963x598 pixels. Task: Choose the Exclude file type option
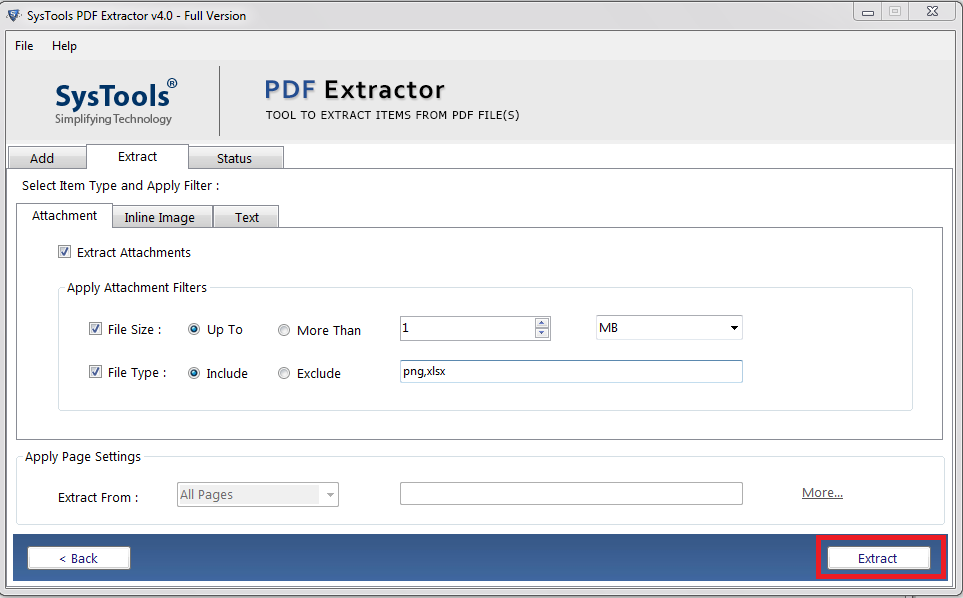tap(283, 372)
